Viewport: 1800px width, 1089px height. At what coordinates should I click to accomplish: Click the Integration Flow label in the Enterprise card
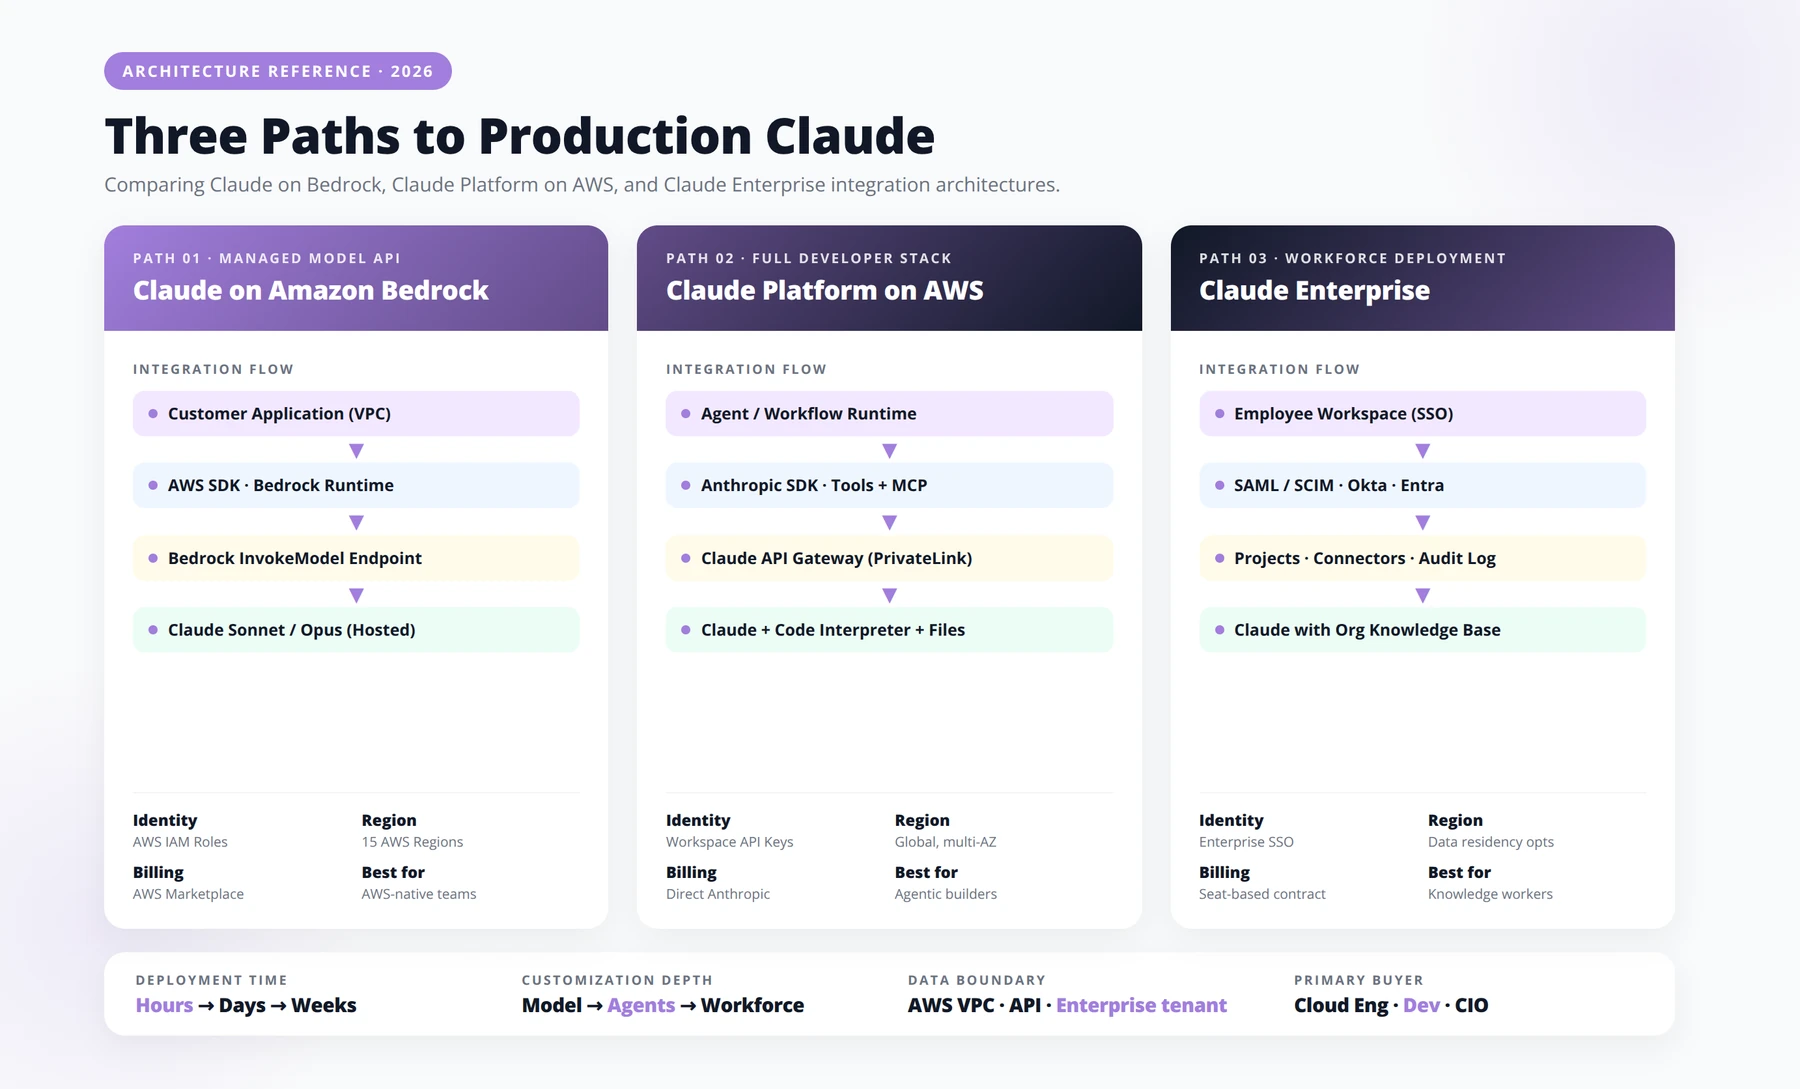(x=1279, y=369)
